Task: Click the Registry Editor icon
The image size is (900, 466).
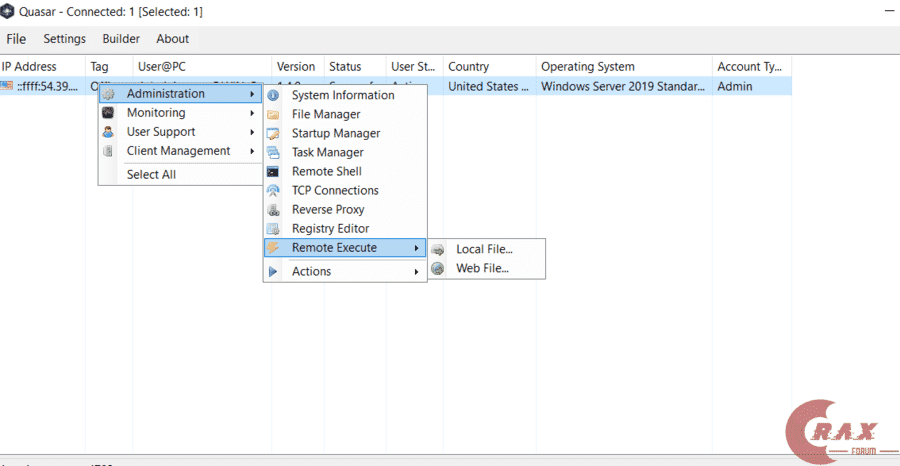Action: coord(272,228)
